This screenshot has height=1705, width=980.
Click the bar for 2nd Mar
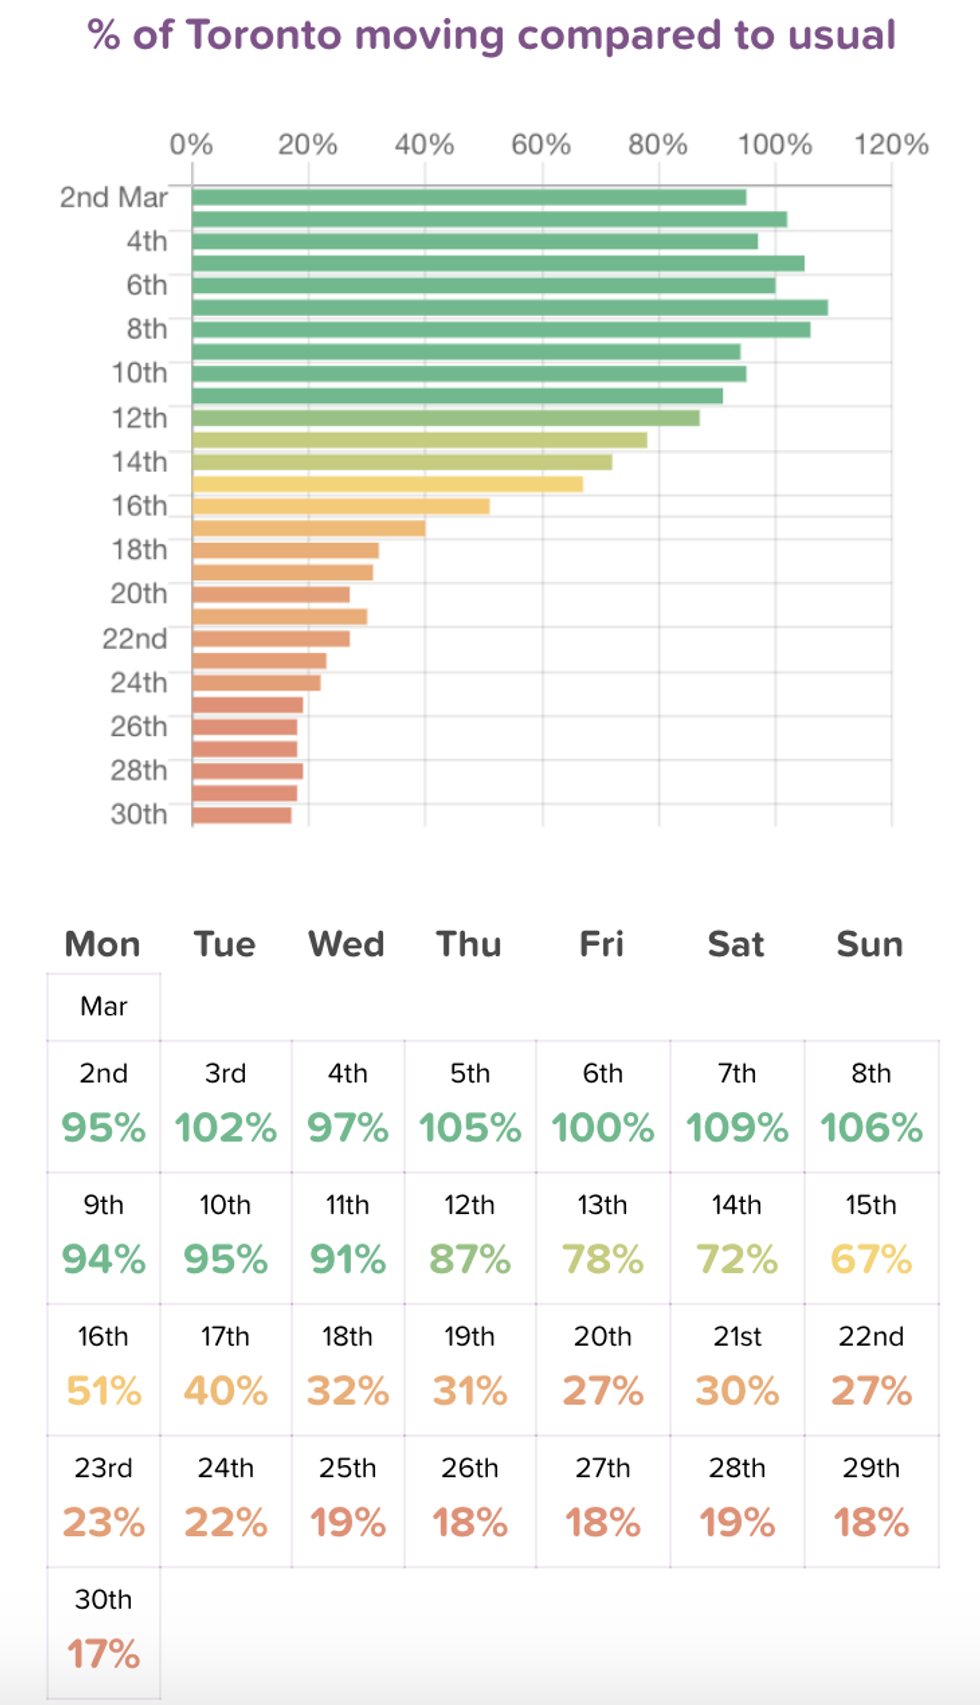(x=468, y=197)
